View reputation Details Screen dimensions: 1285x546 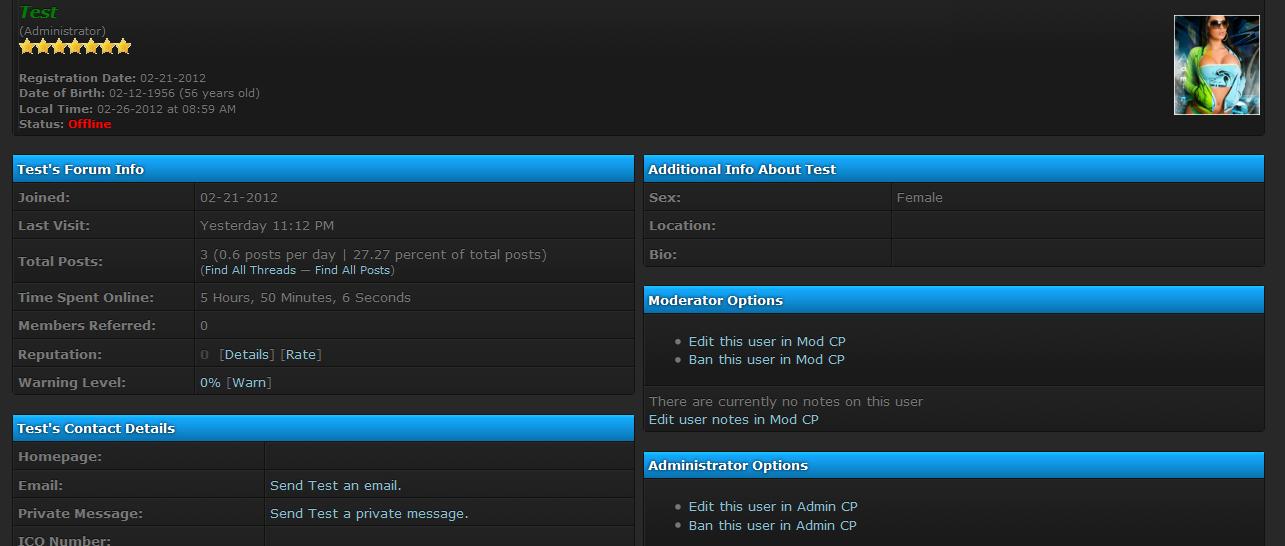(x=246, y=355)
